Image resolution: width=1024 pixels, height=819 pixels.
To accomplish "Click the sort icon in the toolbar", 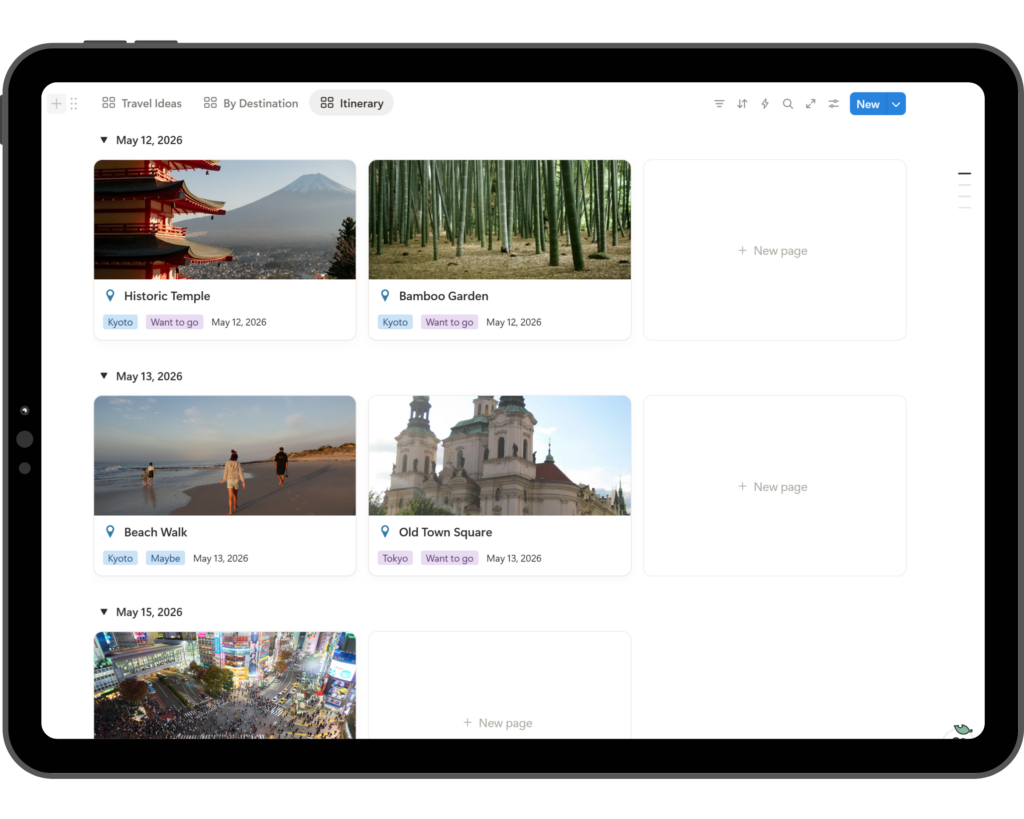I will tap(742, 103).
